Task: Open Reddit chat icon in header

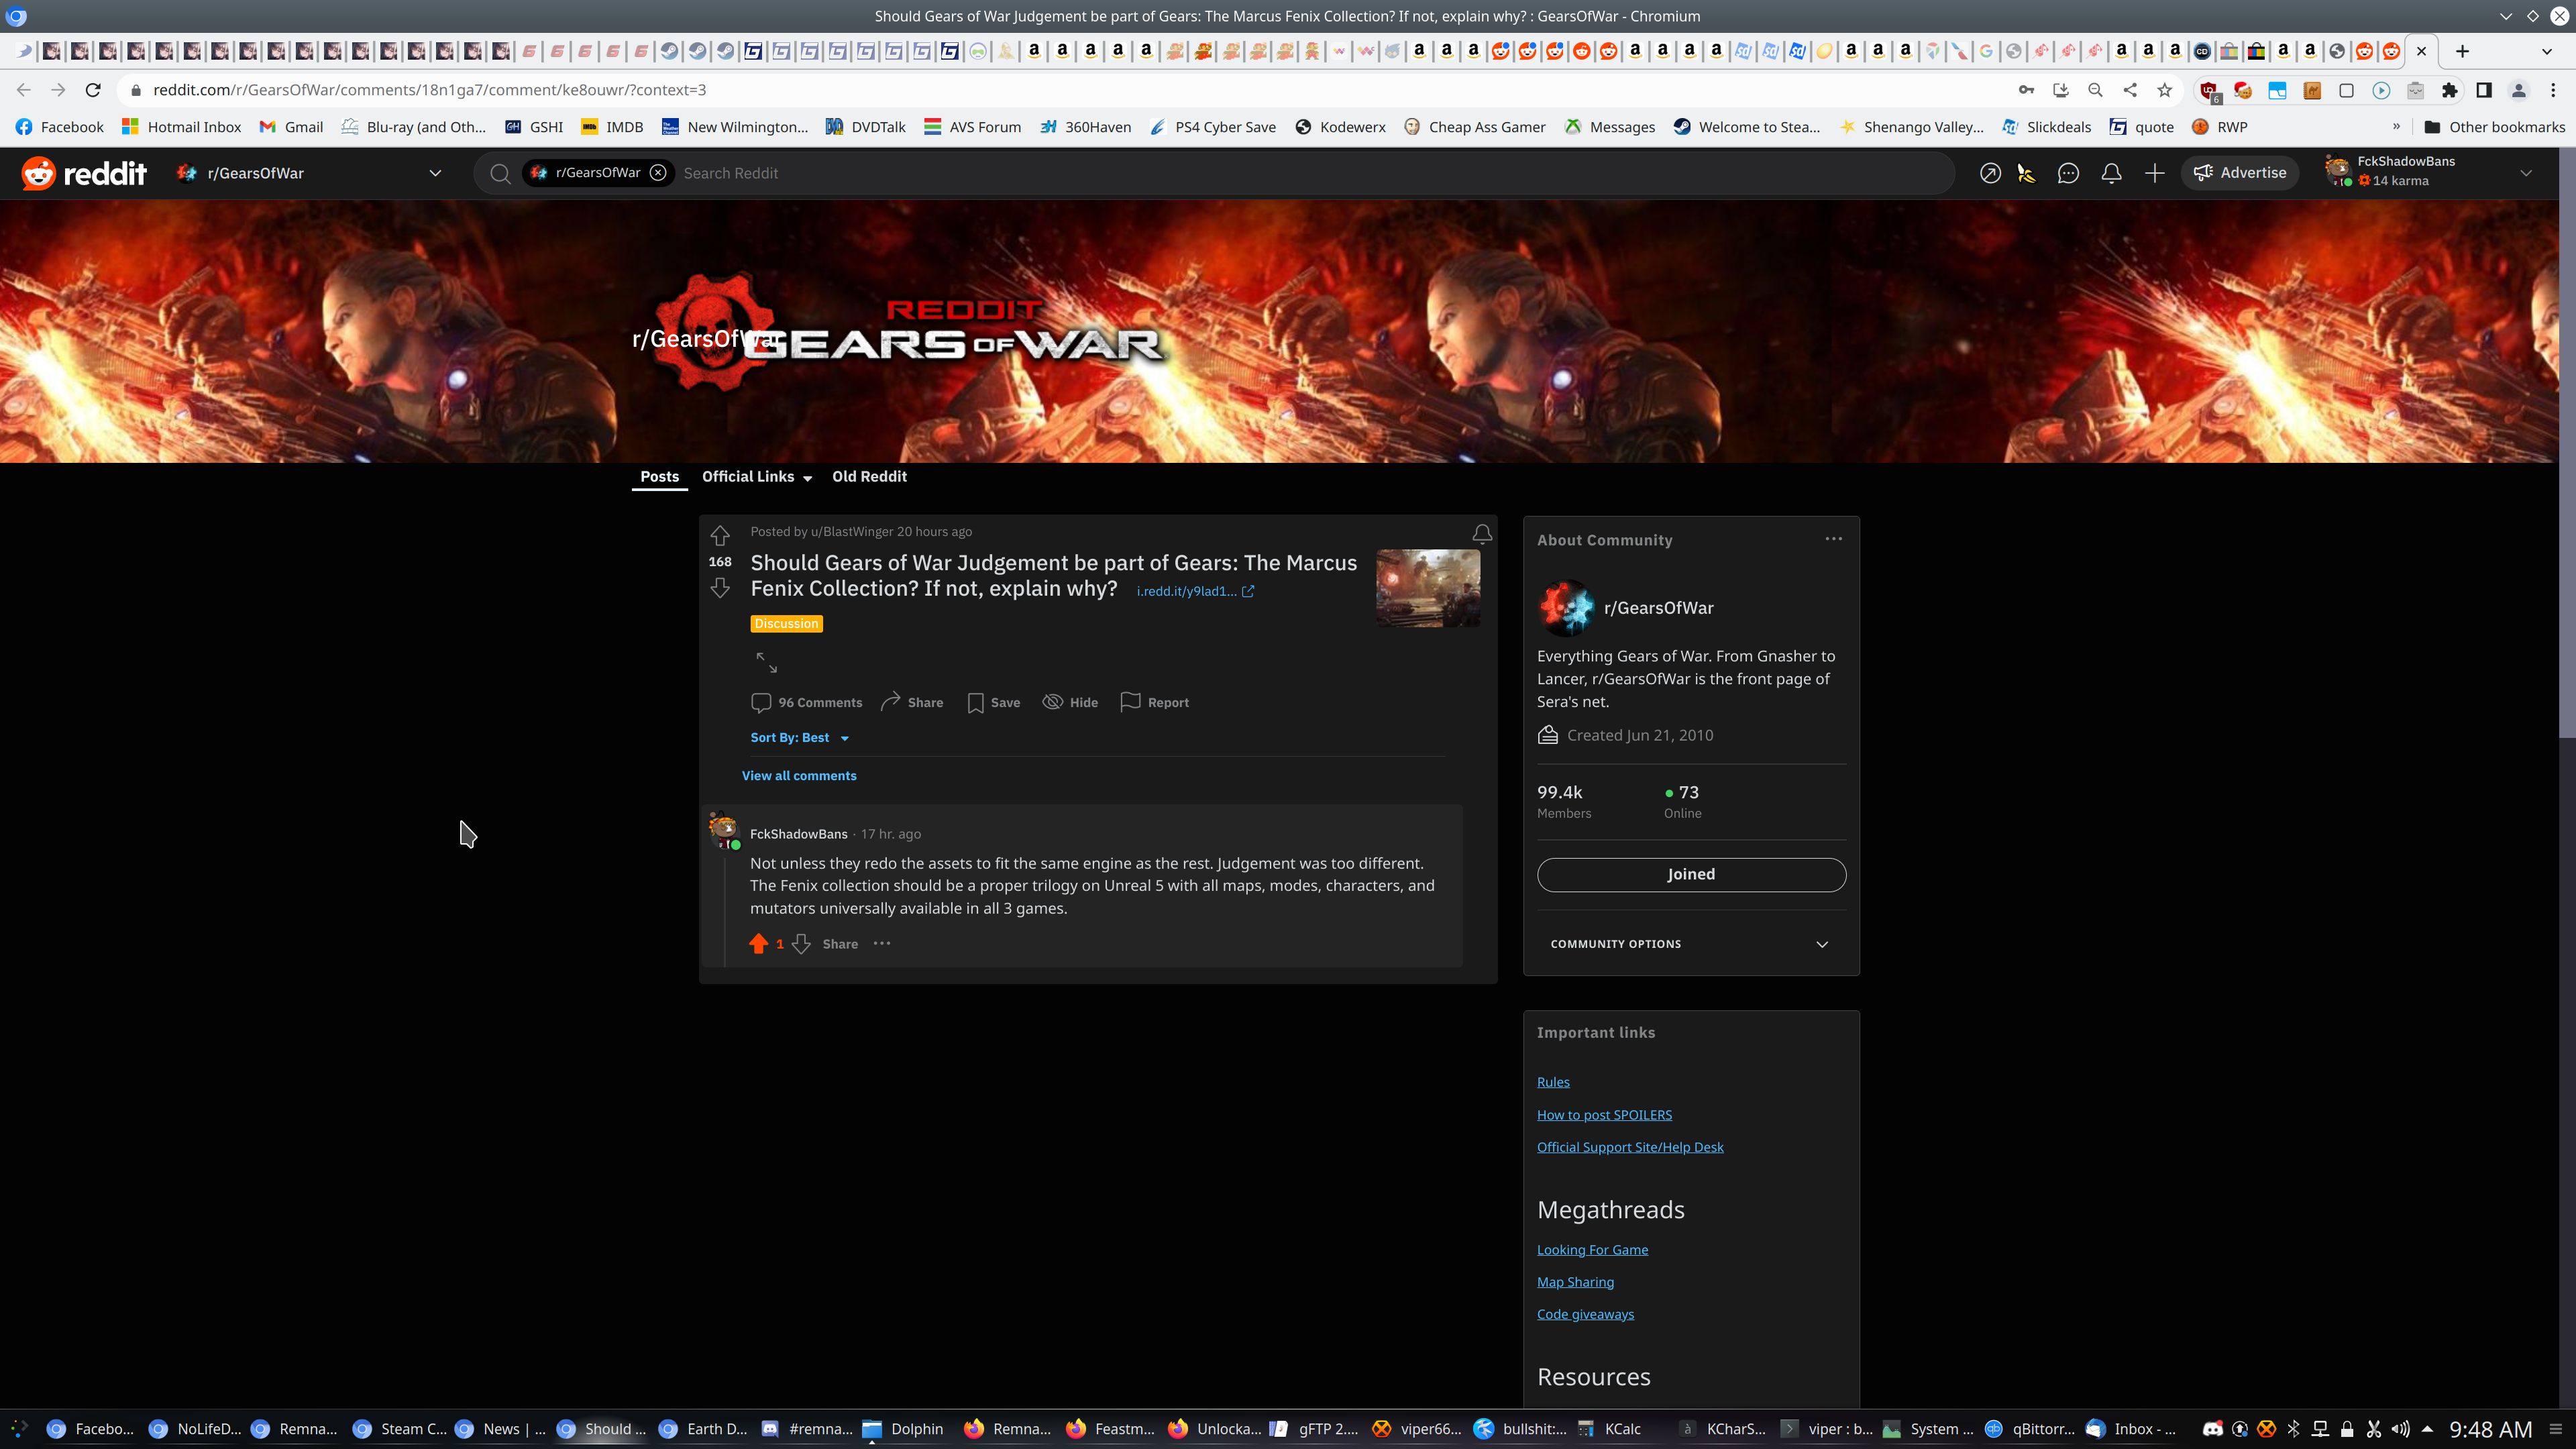Action: pyautogui.click(x=2068, y=173)
